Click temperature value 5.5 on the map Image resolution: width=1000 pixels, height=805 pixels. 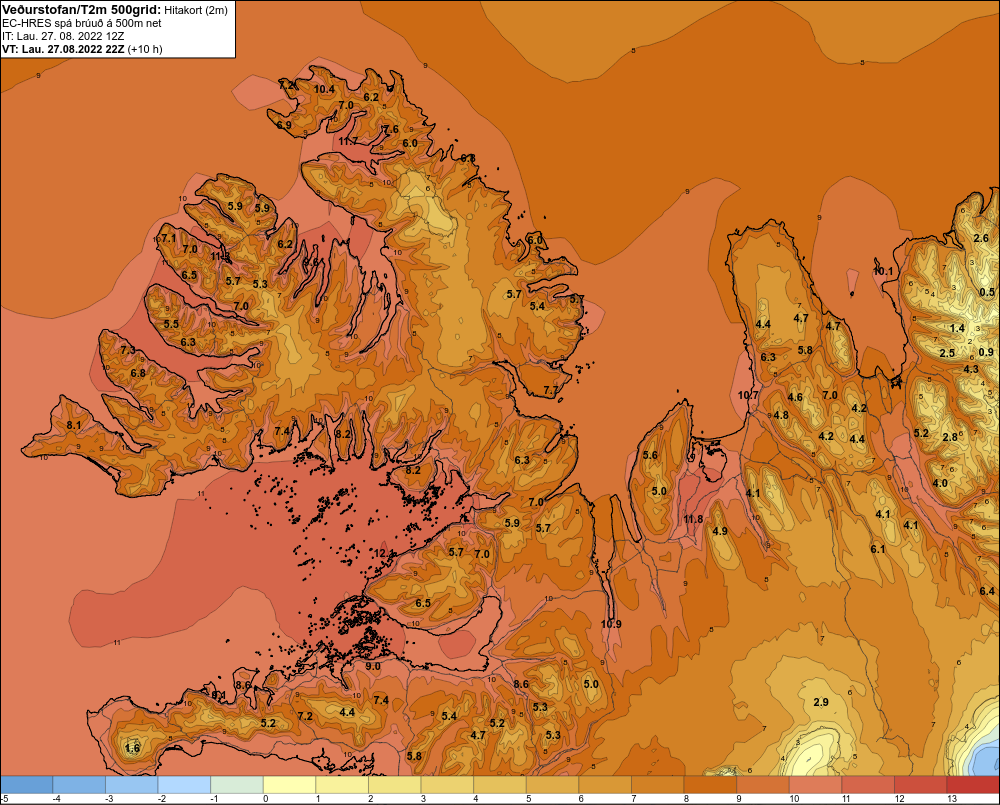(171, 324)
